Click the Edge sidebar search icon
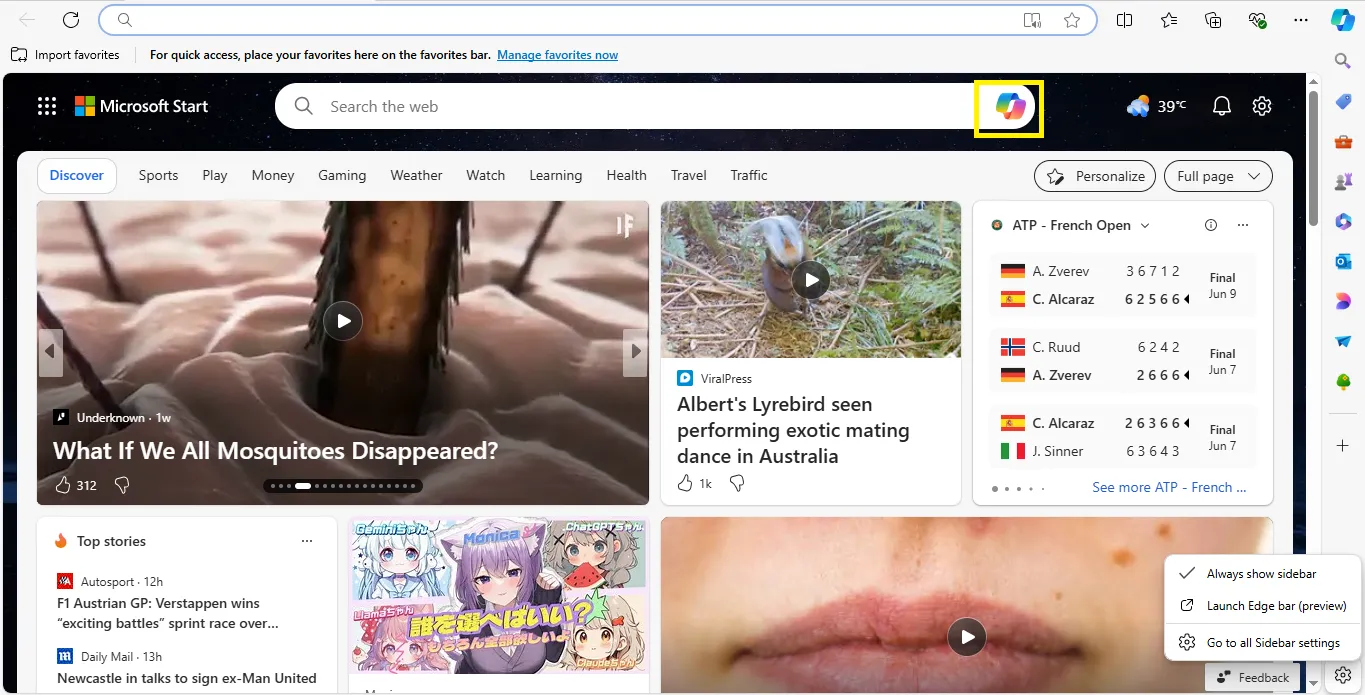This screenshot has width=1365, height=695. tap(1343, 61)
